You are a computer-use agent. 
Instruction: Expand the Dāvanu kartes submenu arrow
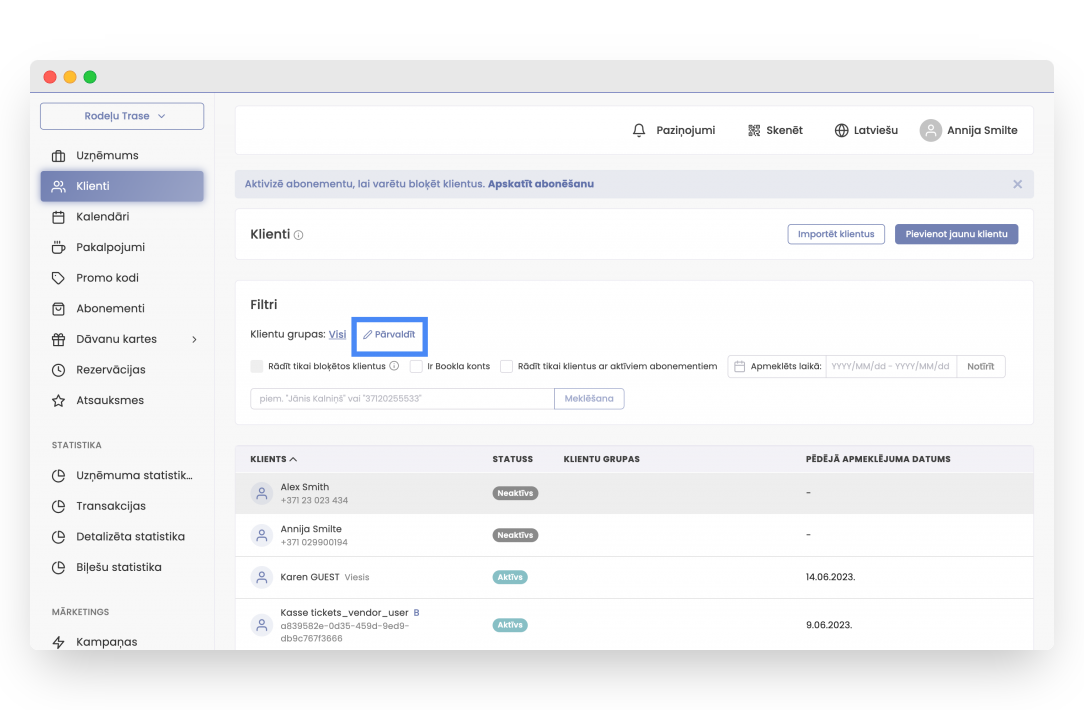pos(194,339)
